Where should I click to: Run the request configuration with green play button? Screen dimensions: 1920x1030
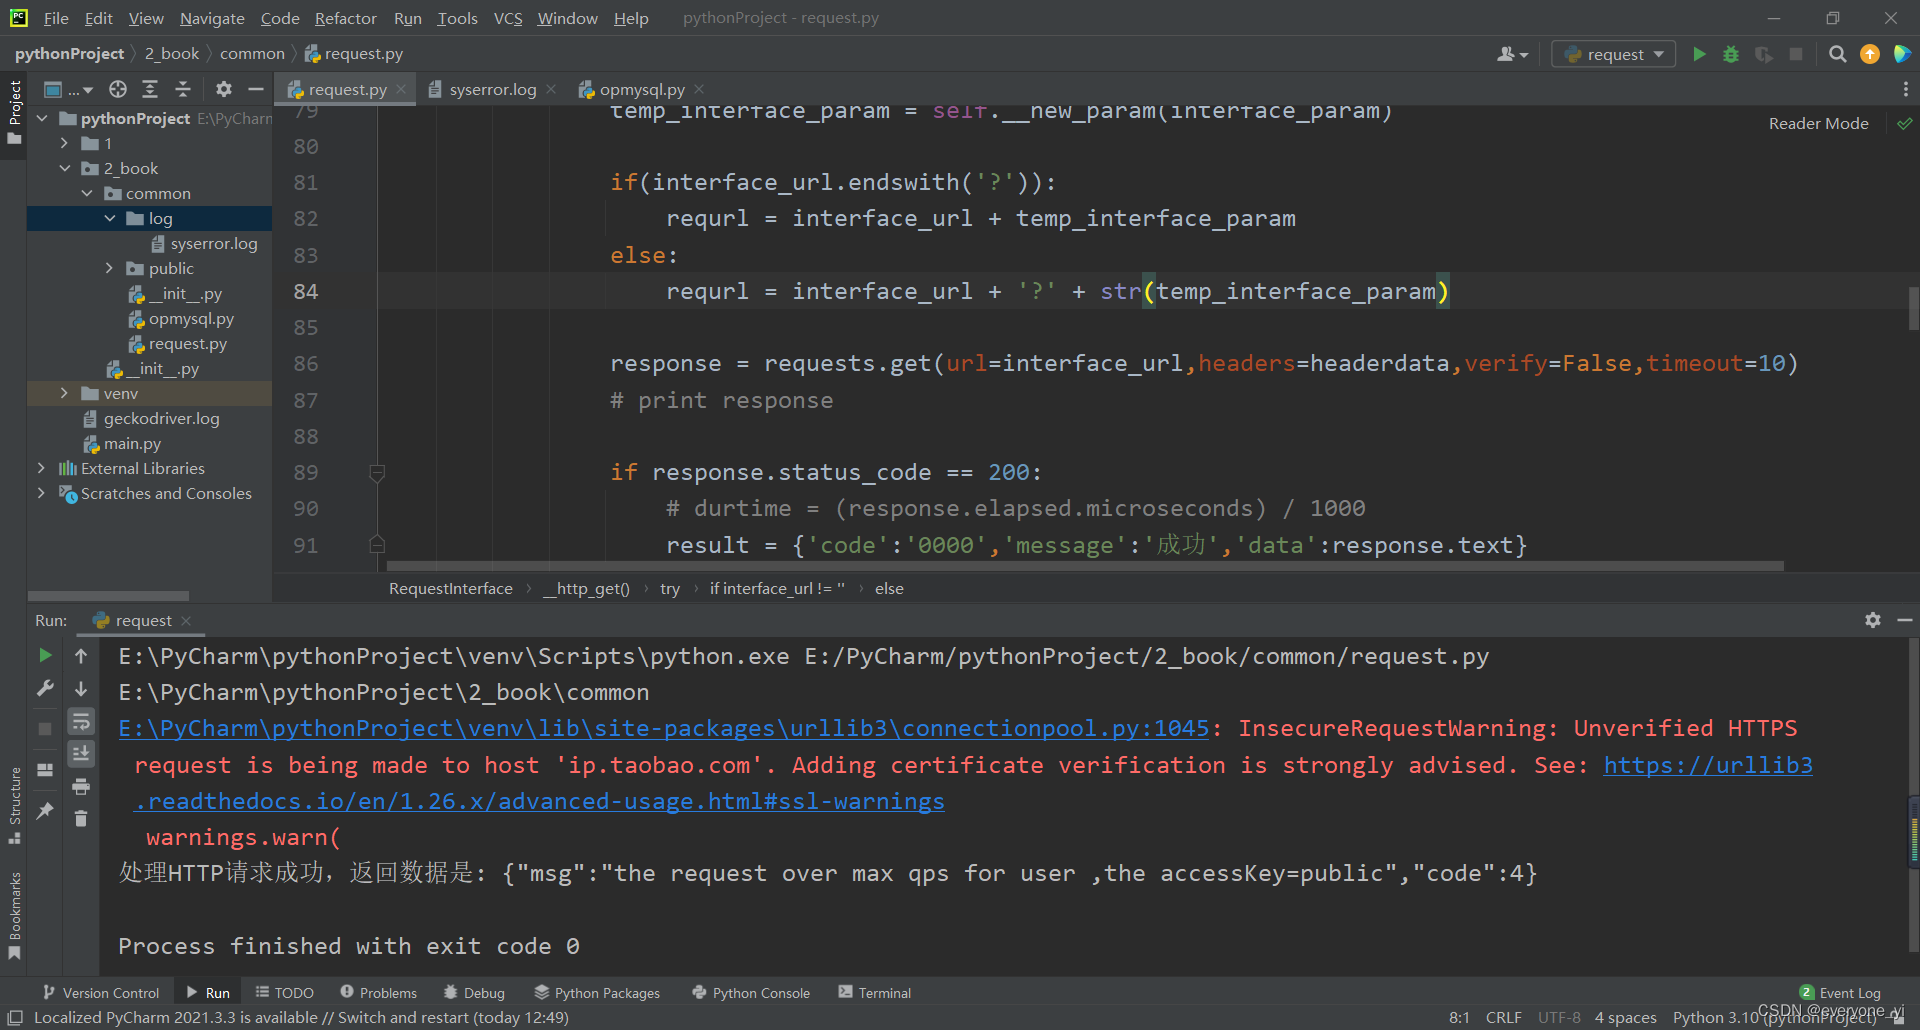coord(1699,54)
